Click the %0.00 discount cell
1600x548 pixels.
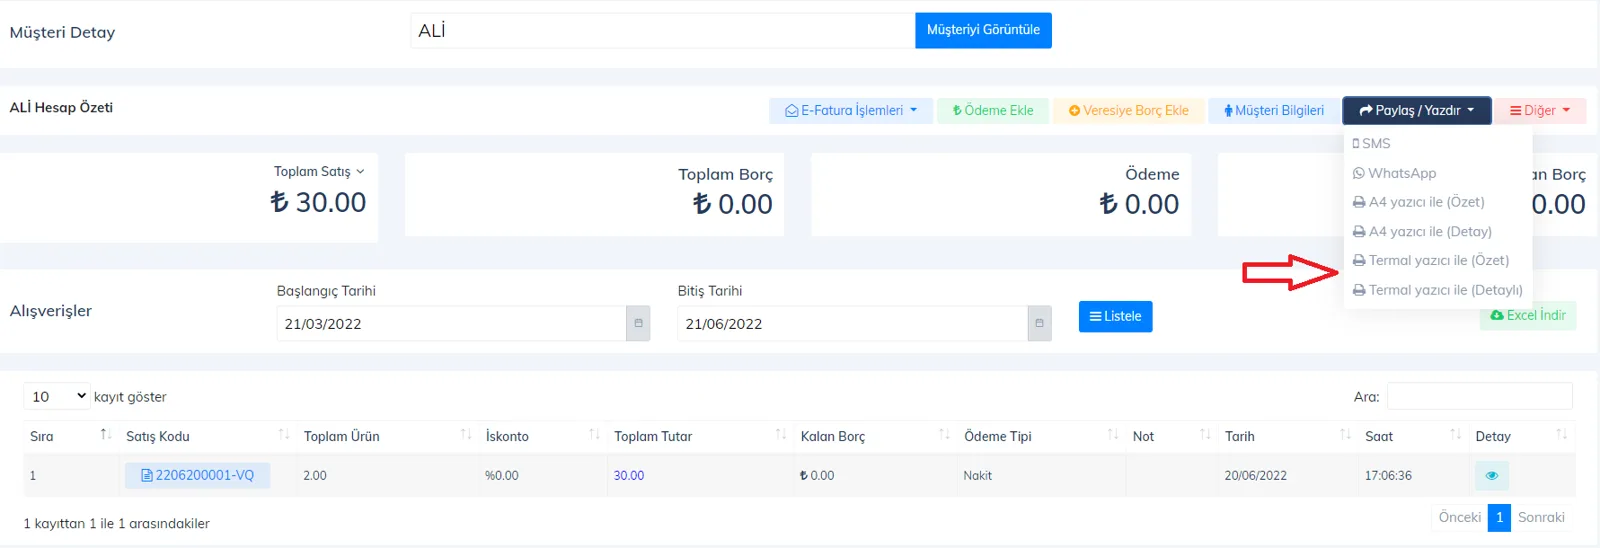pos(542,476)
